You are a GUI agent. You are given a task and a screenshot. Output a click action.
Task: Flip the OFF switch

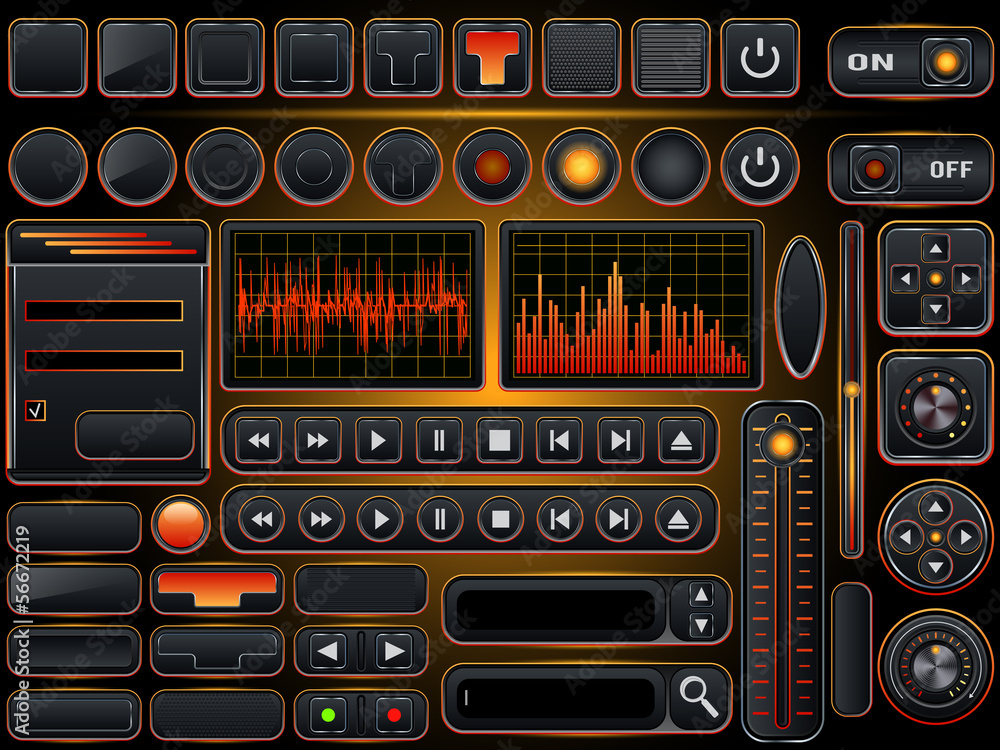coord(910,169)
